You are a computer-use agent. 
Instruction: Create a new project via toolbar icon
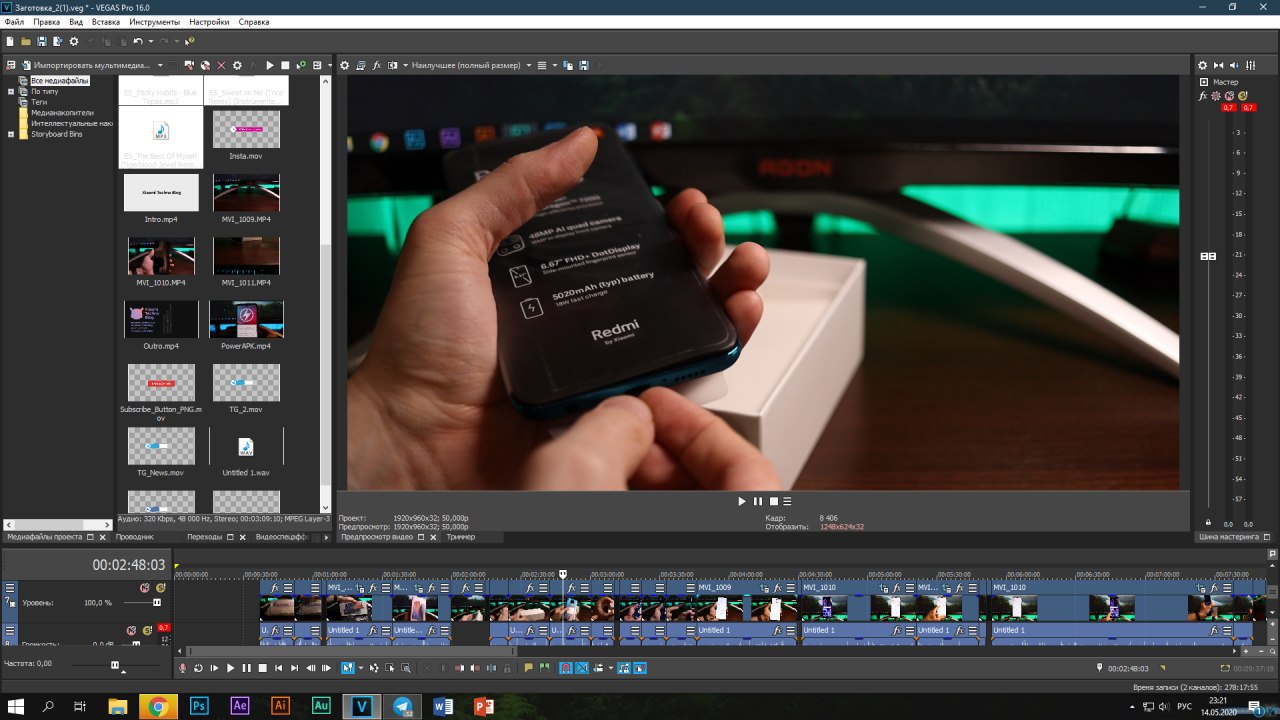[10, 41]
